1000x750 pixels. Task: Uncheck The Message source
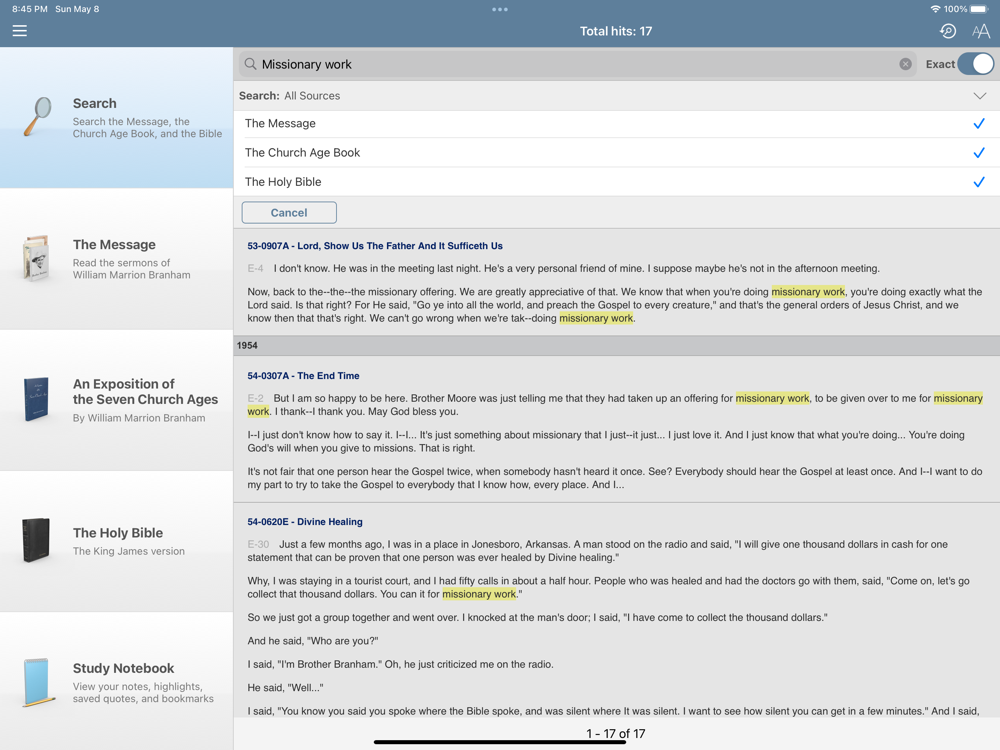(979, 123)
